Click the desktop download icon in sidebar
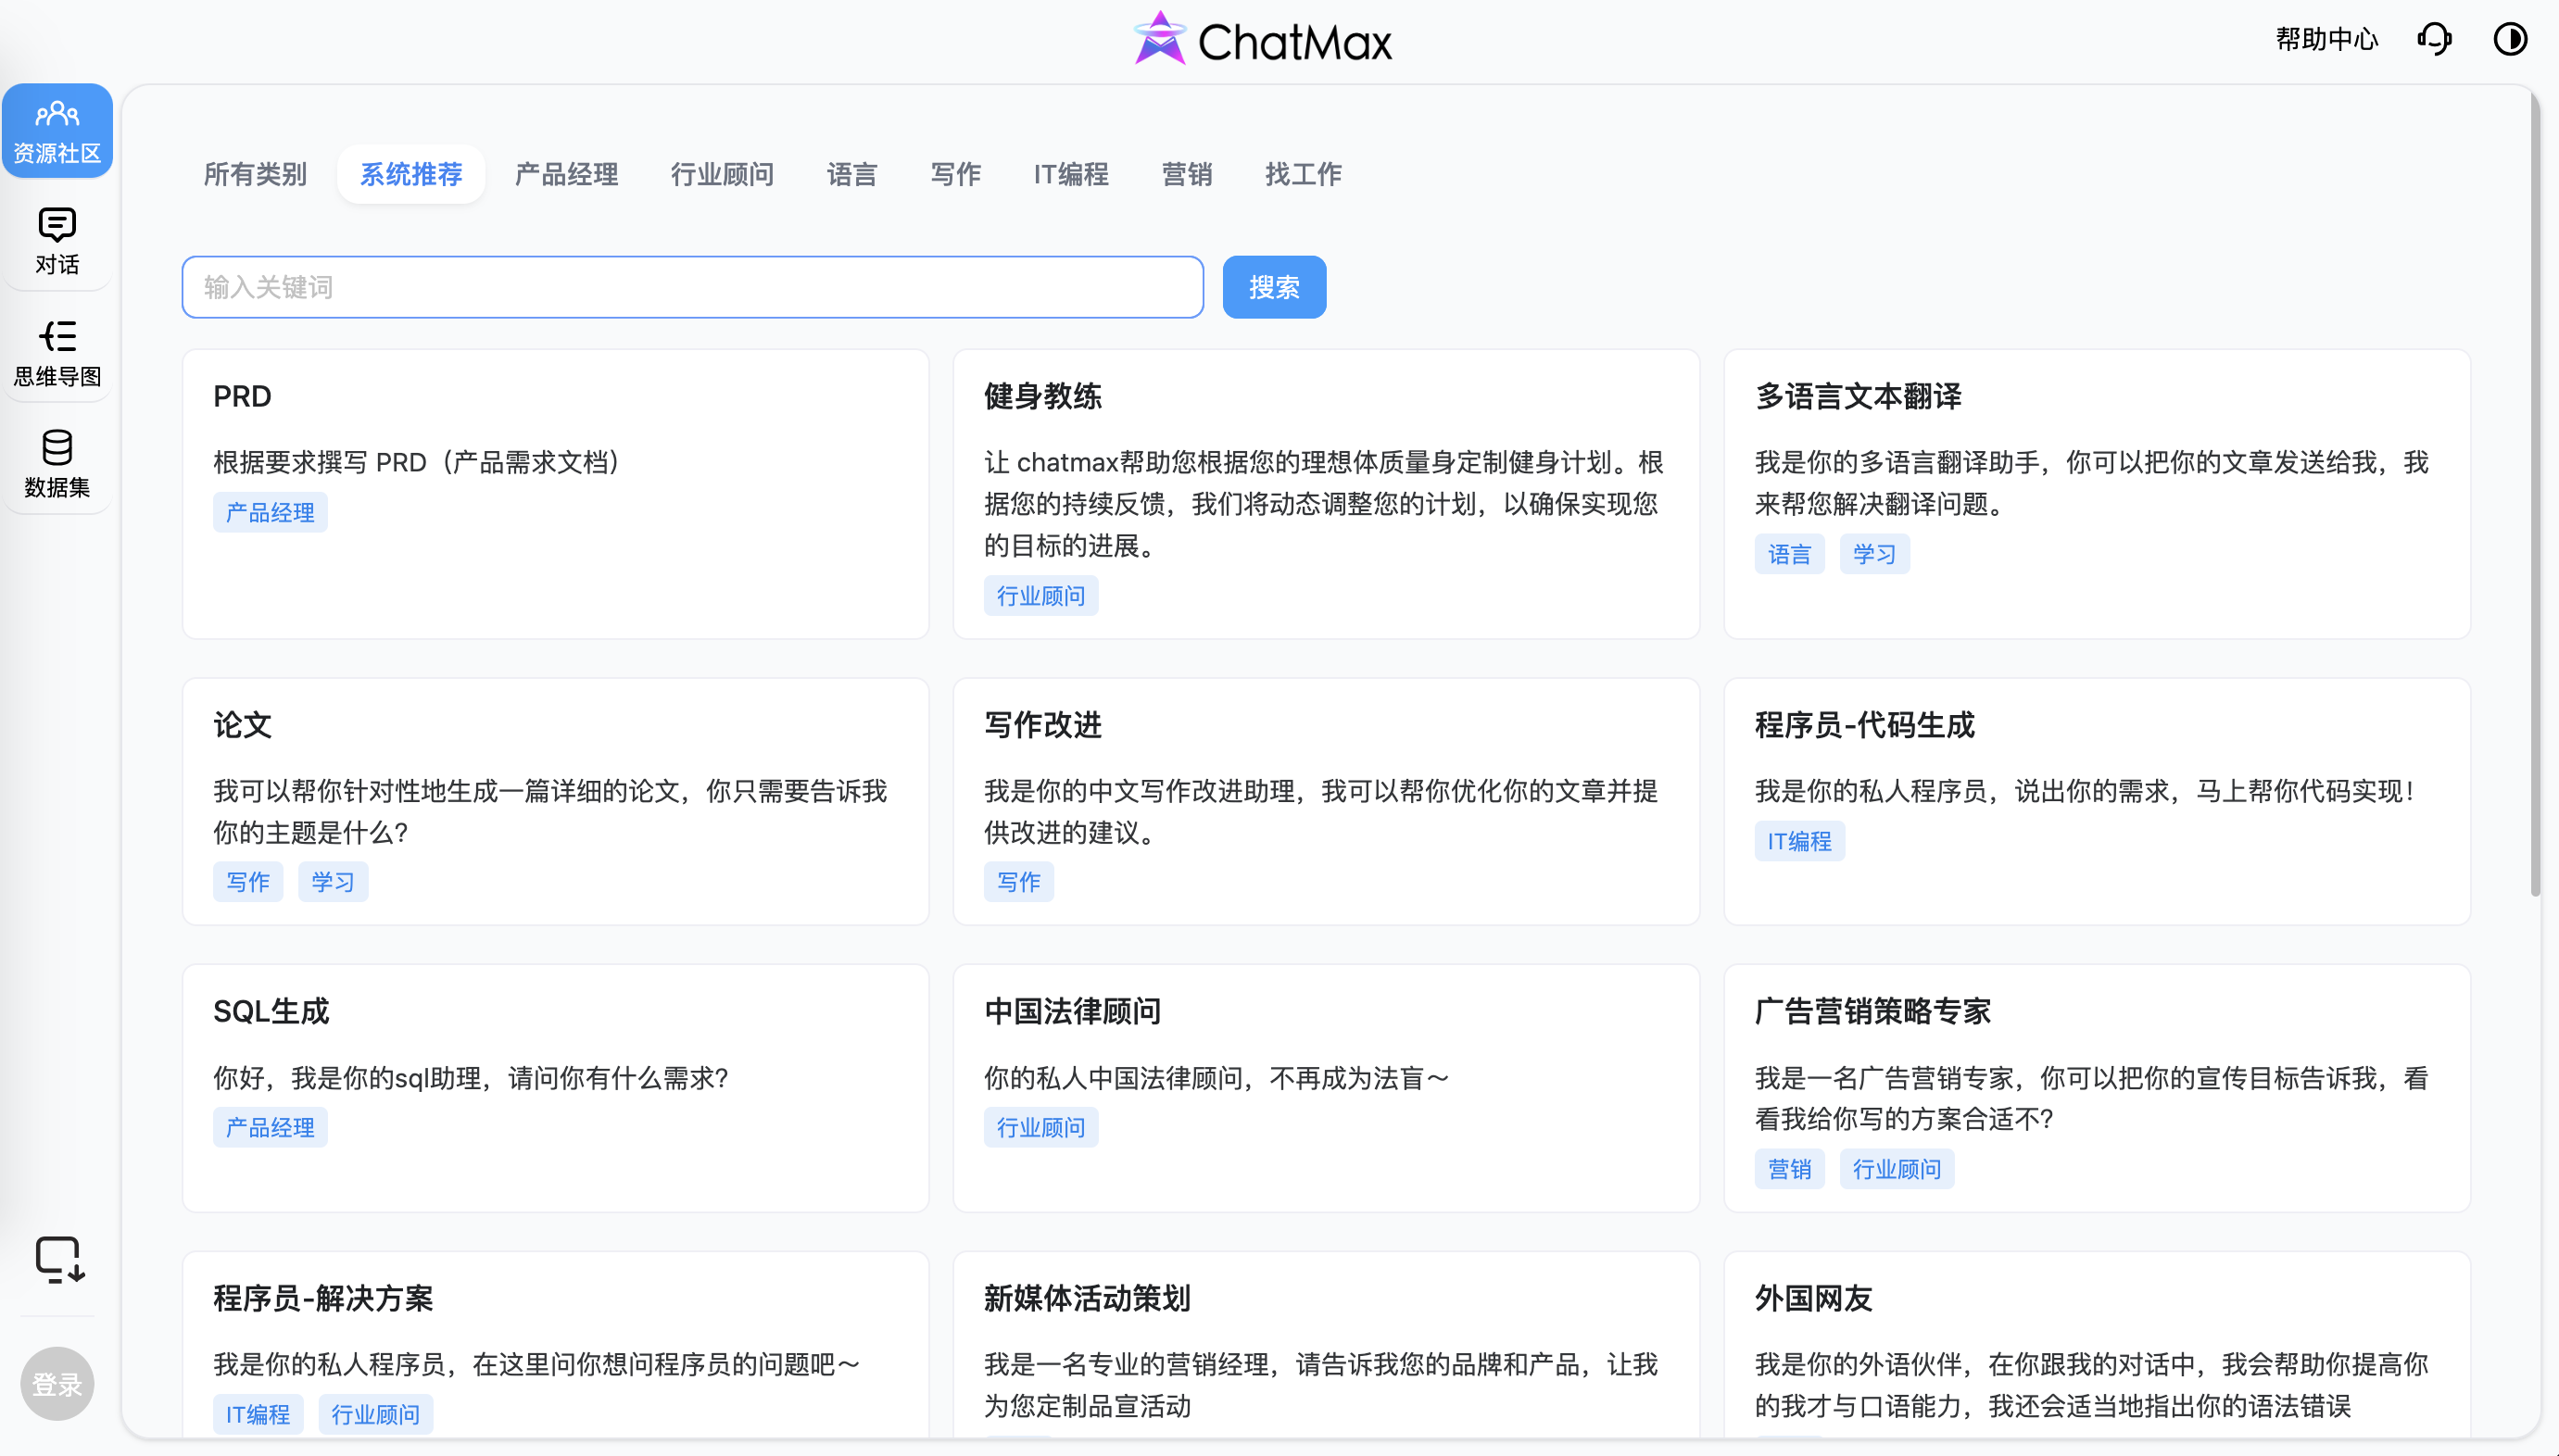This screenshot has width=2559, height=1456. click(59, 1260)
